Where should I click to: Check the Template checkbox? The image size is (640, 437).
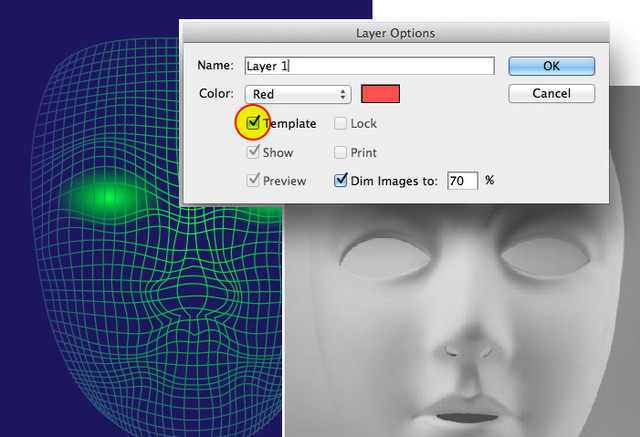(x=253, y=124)
